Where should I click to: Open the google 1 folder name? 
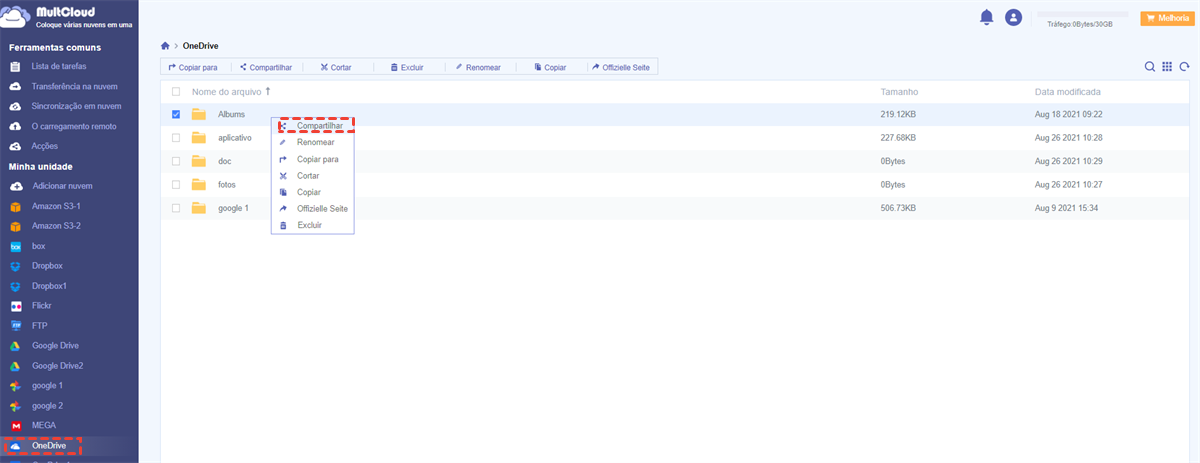233,208
